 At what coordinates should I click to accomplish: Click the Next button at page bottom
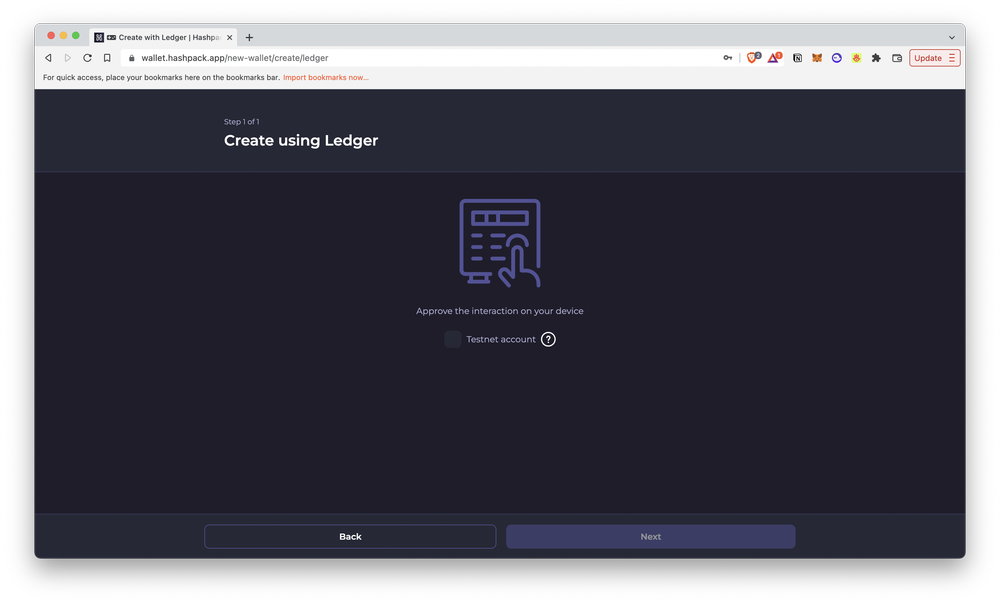pos(650,536)
